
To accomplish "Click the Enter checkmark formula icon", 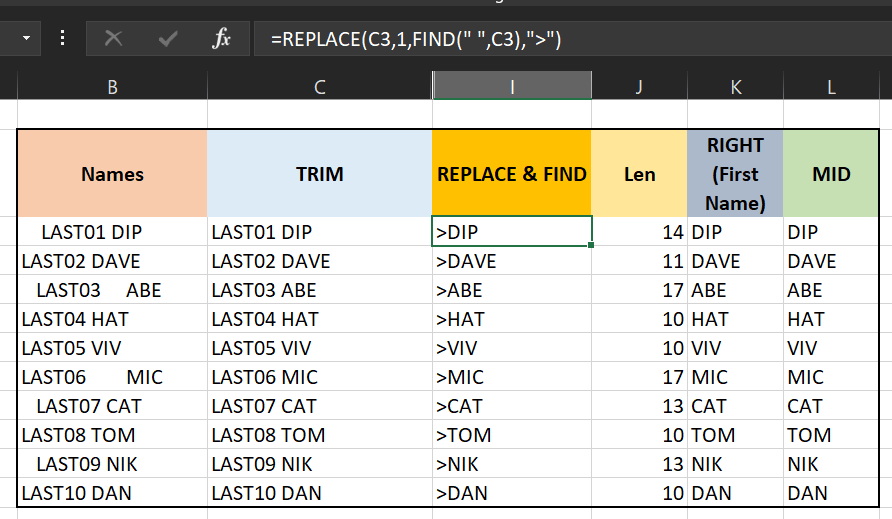I will 168,39.
